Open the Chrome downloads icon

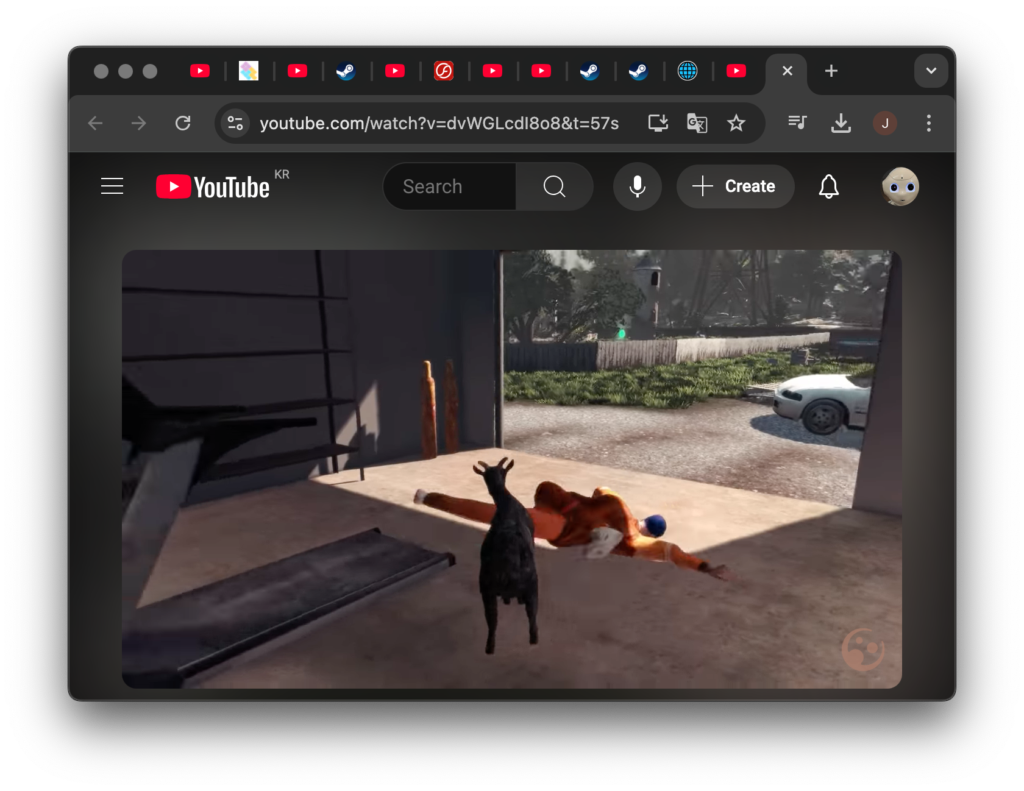tap(841, 123)
